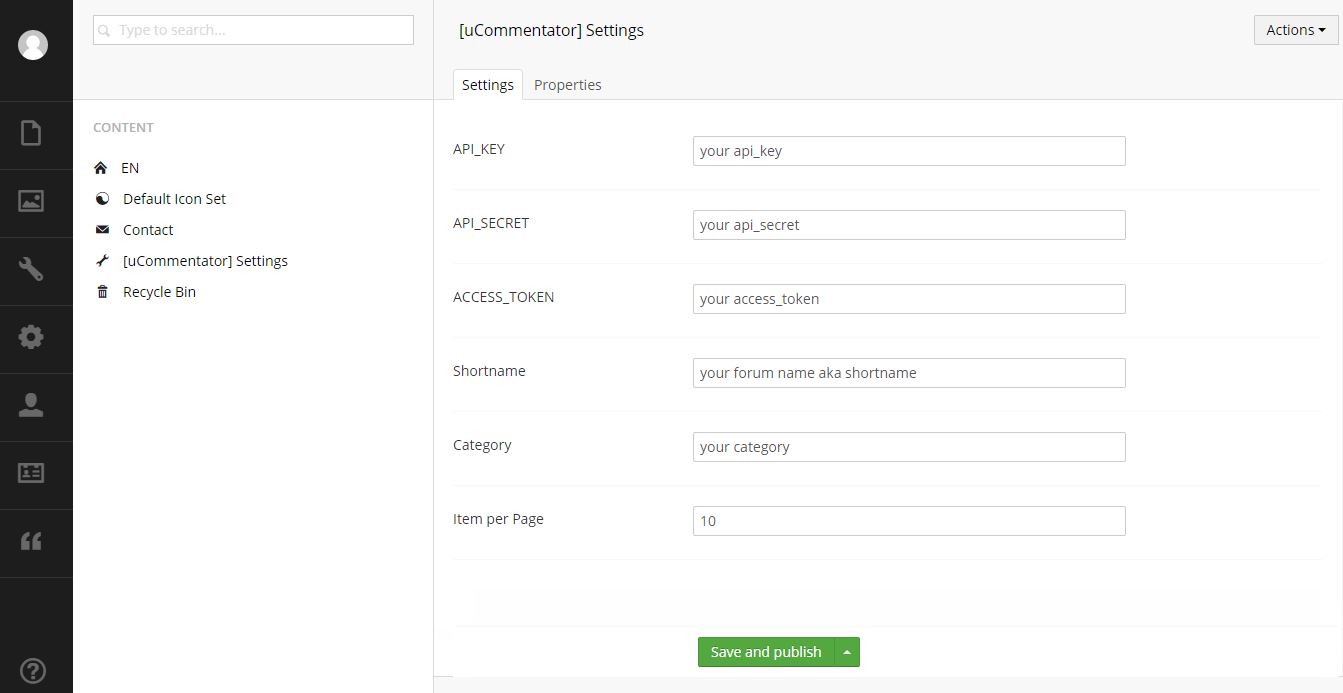1343x693 pixels.
Task: Click the envelope icon beside Contact
Action: [x=102, y=230]
